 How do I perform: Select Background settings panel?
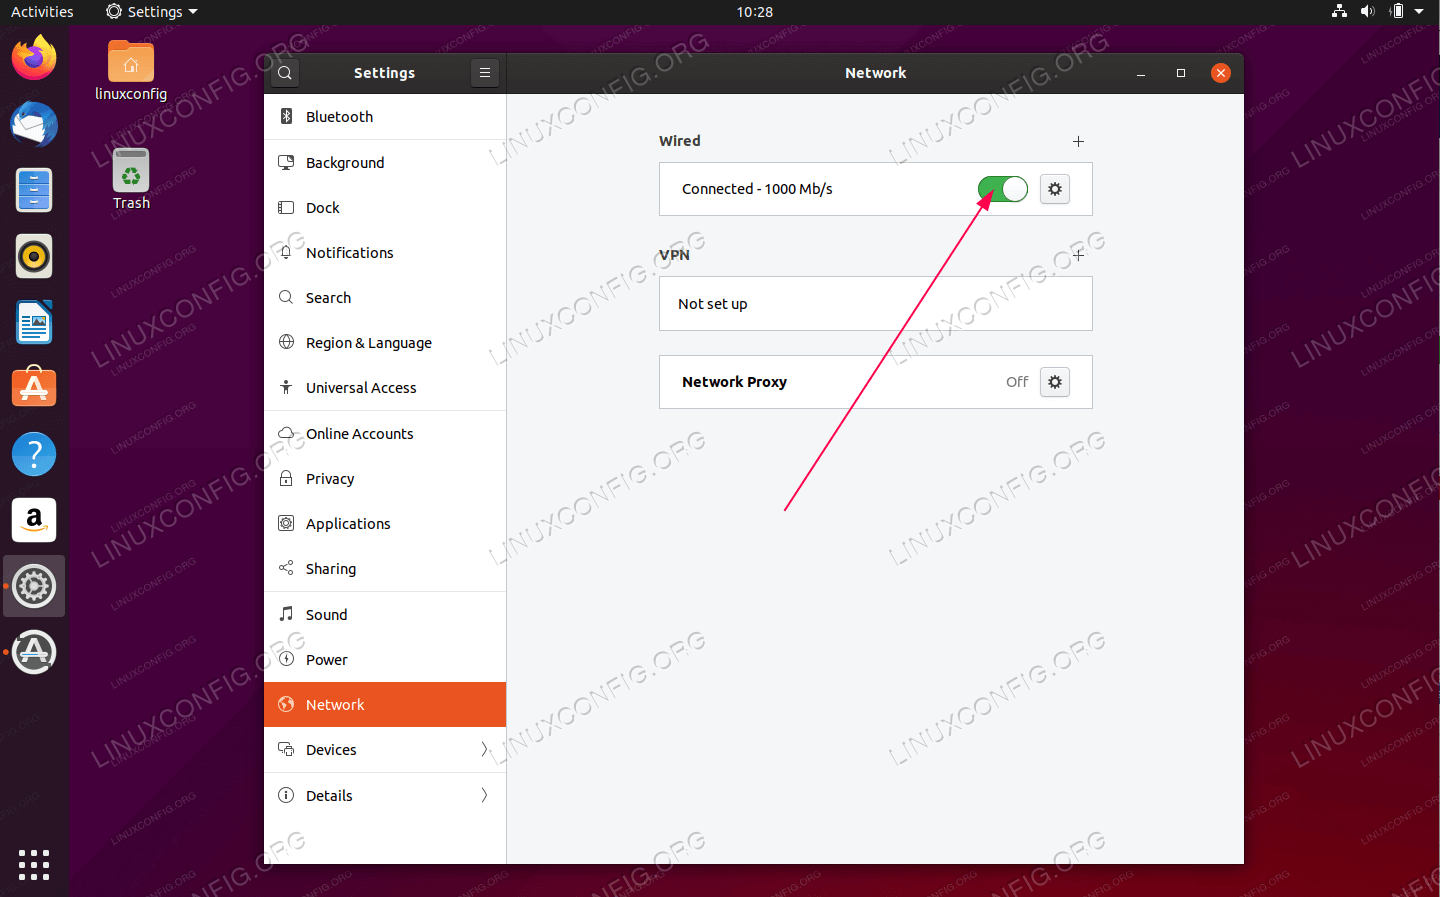[385, 162]
